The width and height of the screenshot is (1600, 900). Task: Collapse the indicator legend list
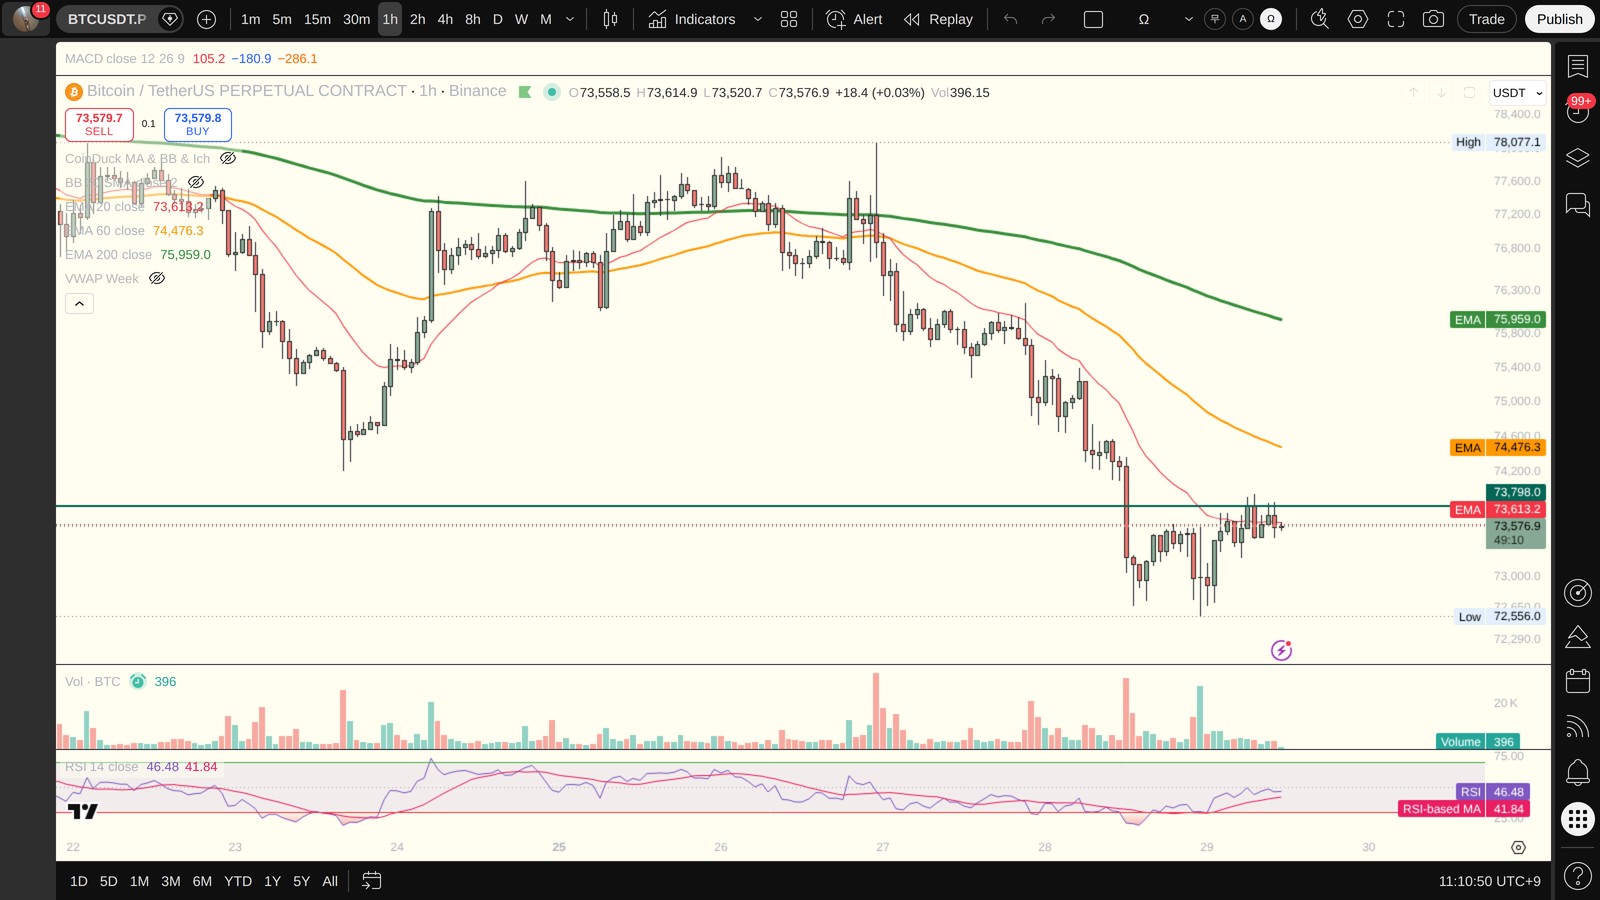79,303
